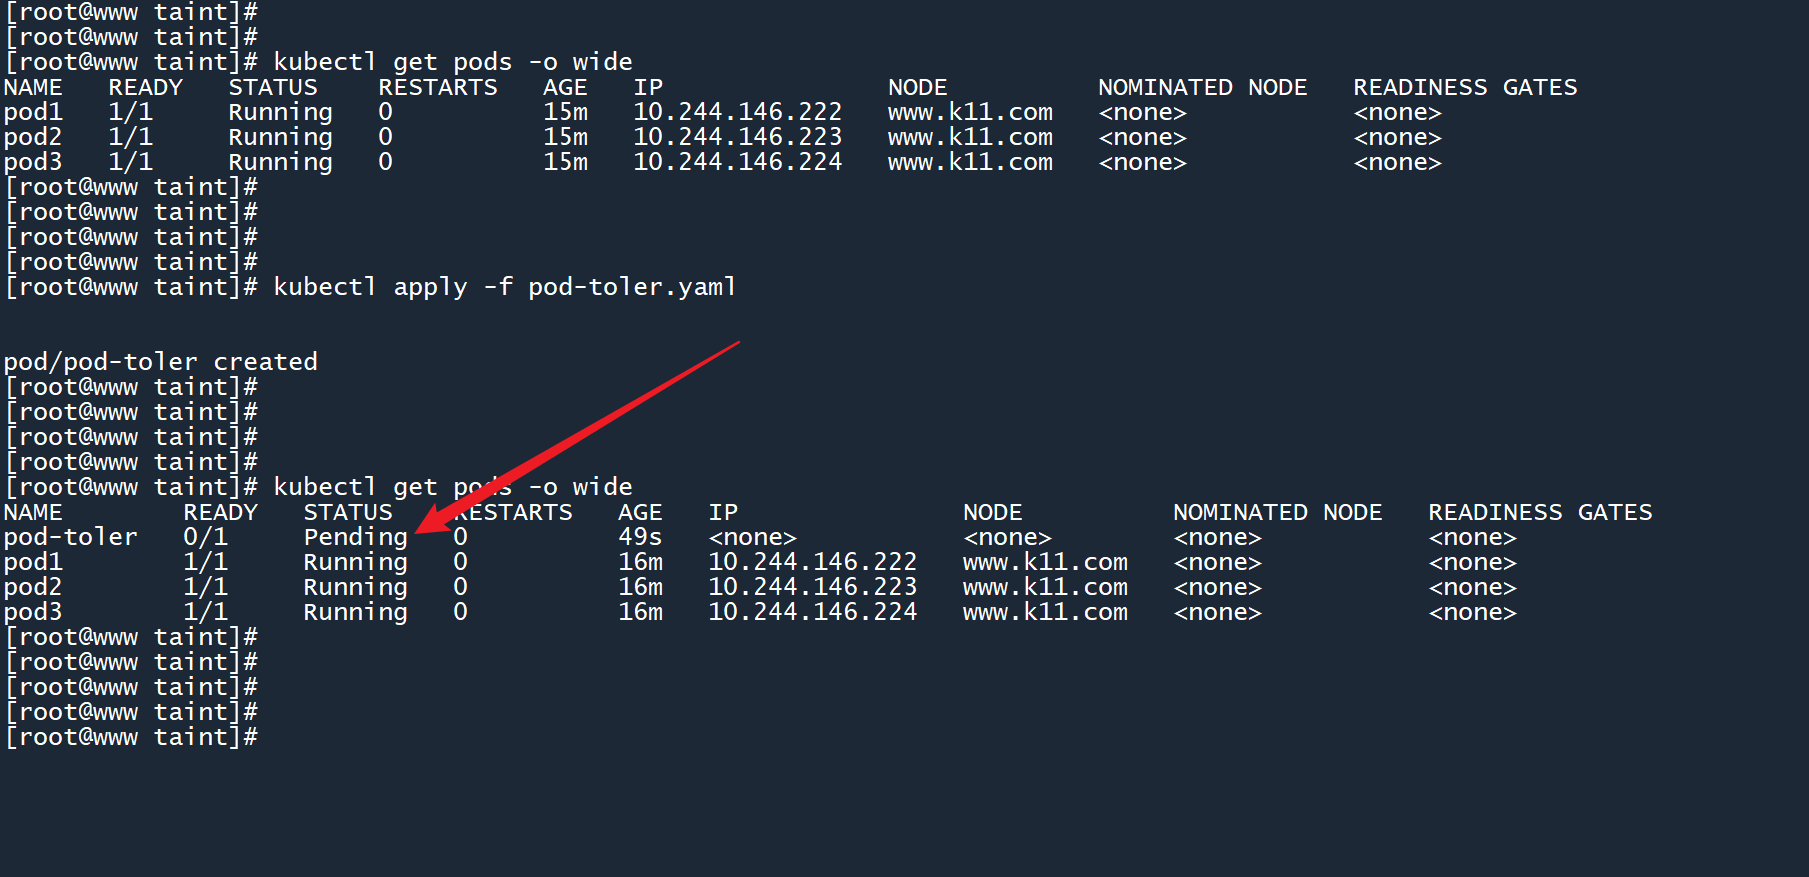
Task: Click the first 'kubectl get pods -o wide' command
Action: click(452, 62)
